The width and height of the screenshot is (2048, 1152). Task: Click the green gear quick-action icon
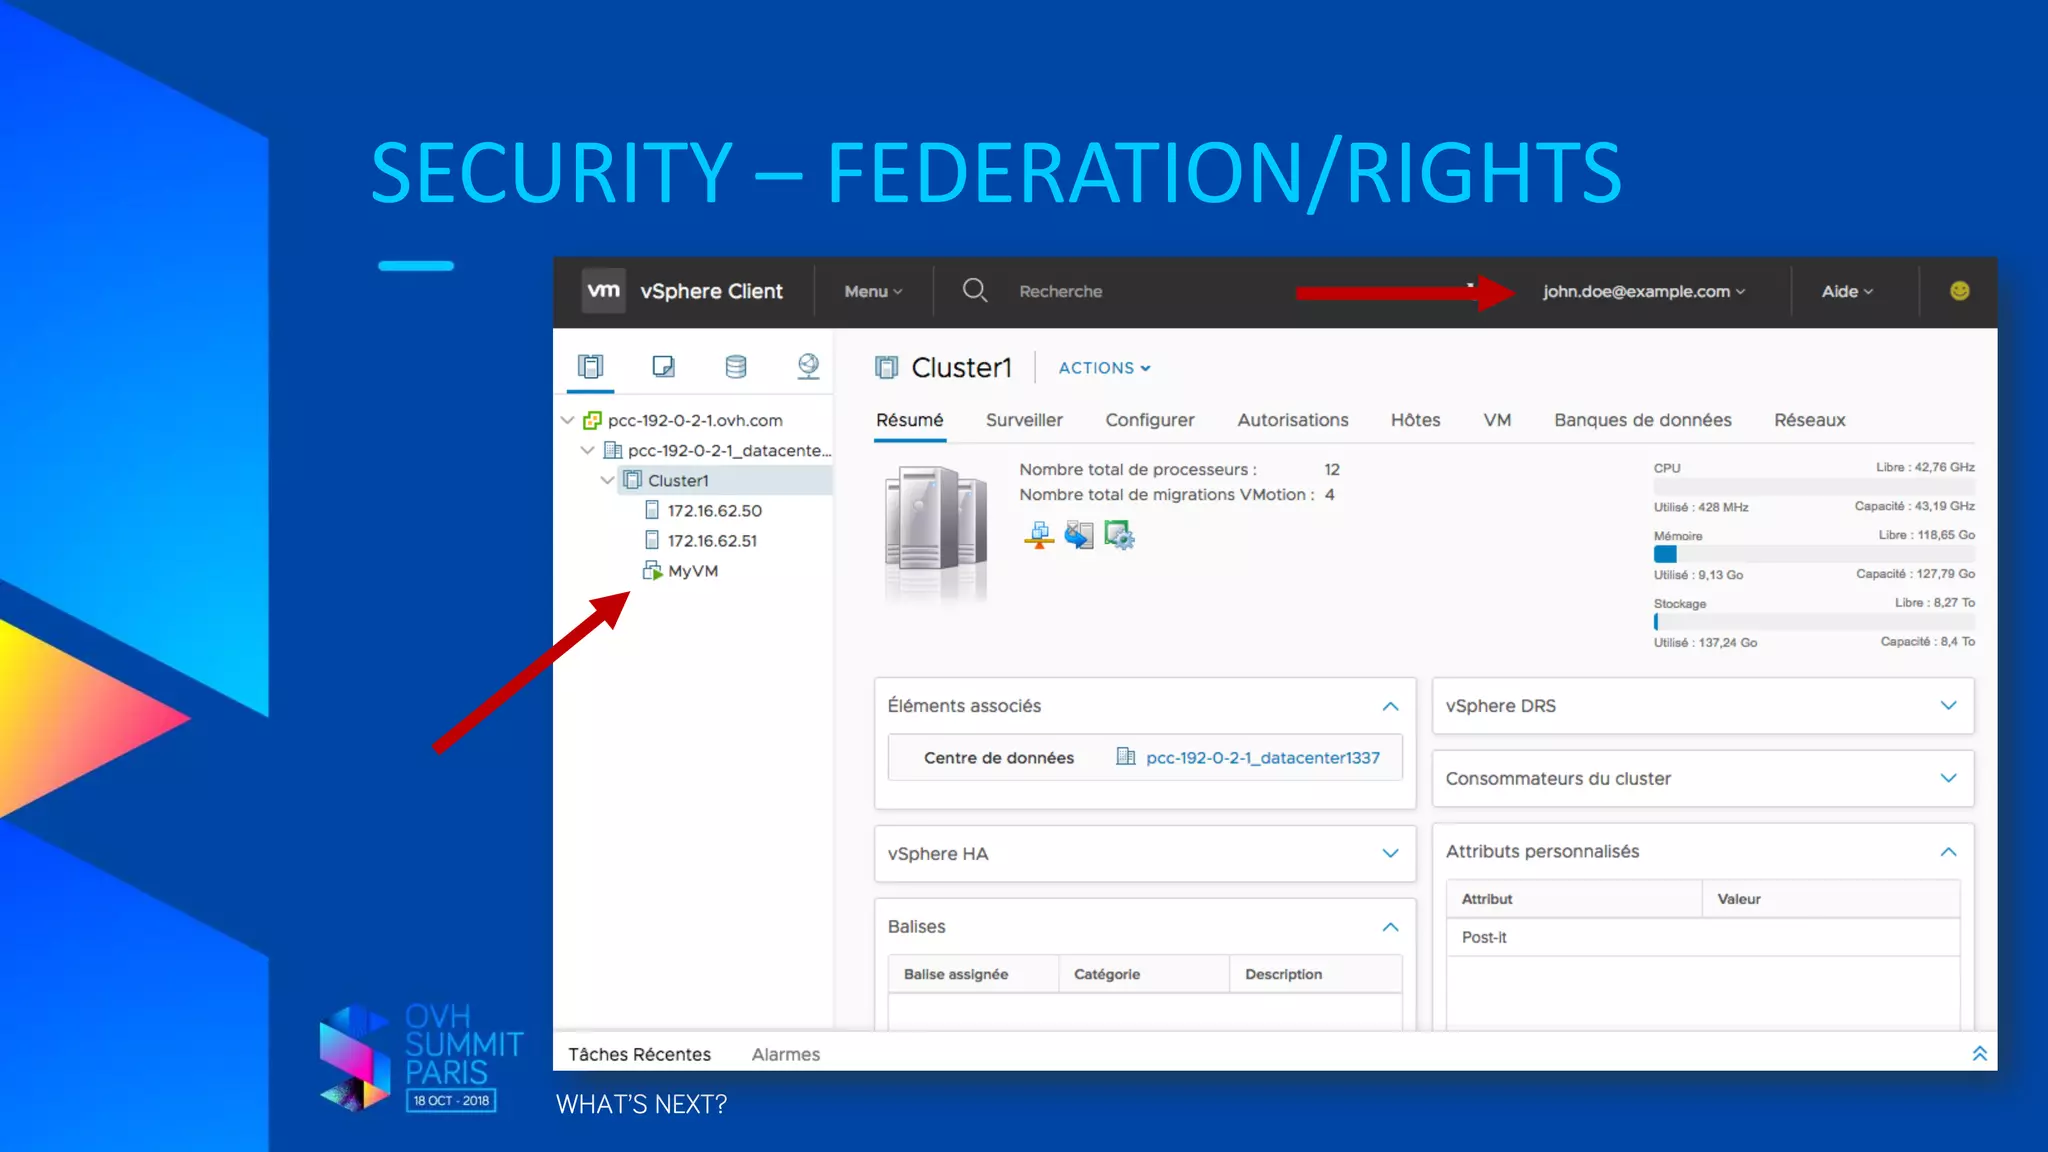point(1119,535)
